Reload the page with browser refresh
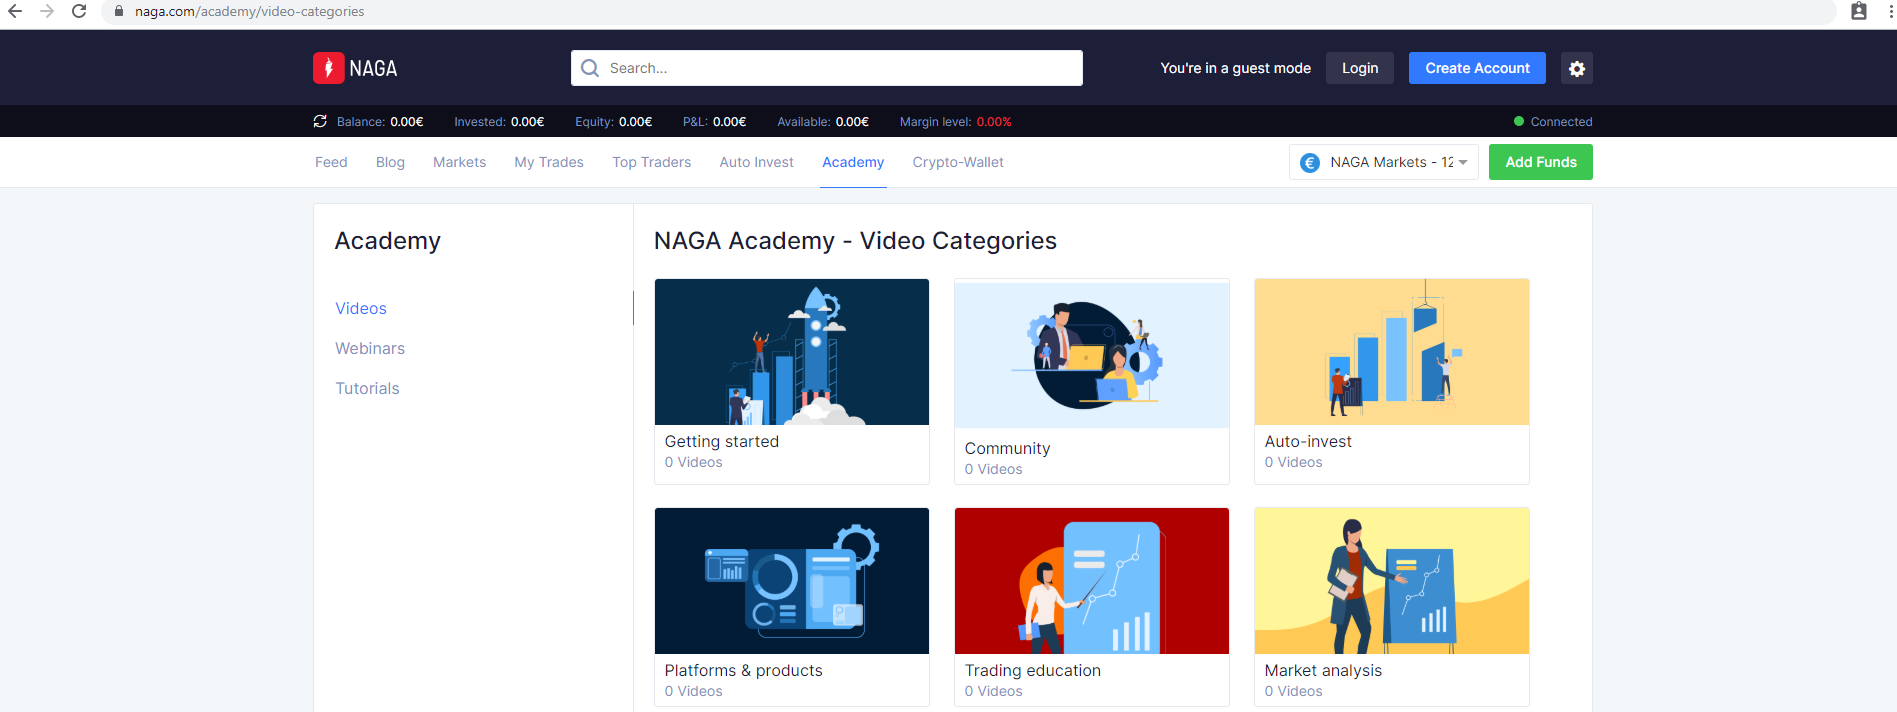 tap(79, 11)
